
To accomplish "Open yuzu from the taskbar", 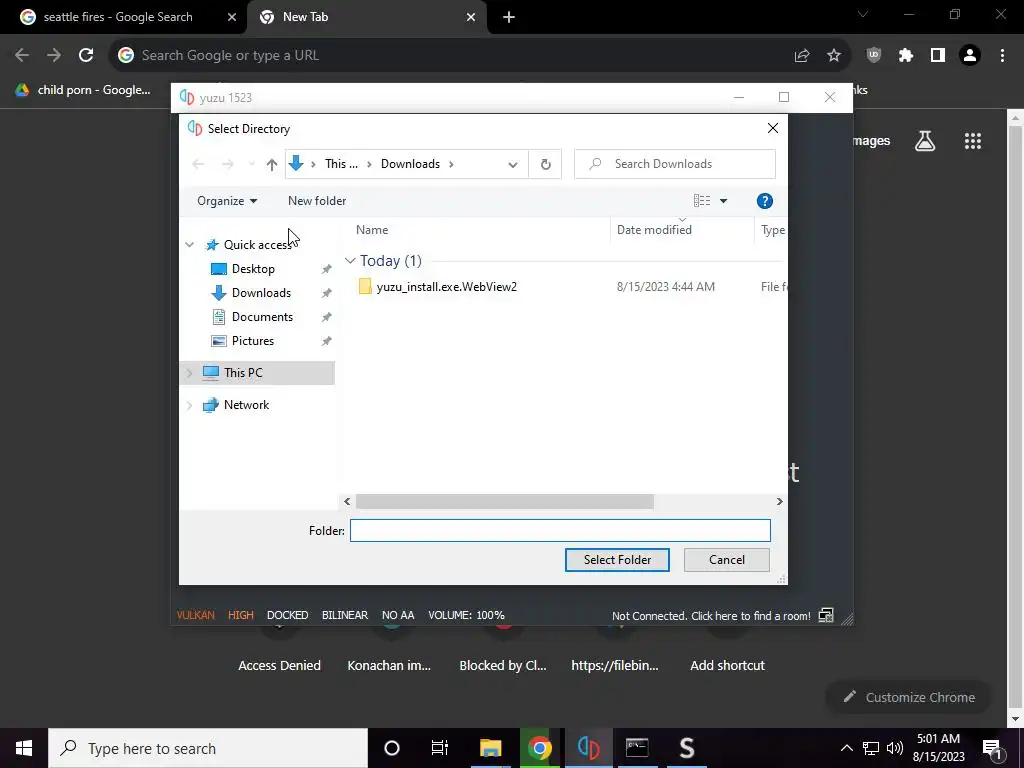I will coord(588,748).
